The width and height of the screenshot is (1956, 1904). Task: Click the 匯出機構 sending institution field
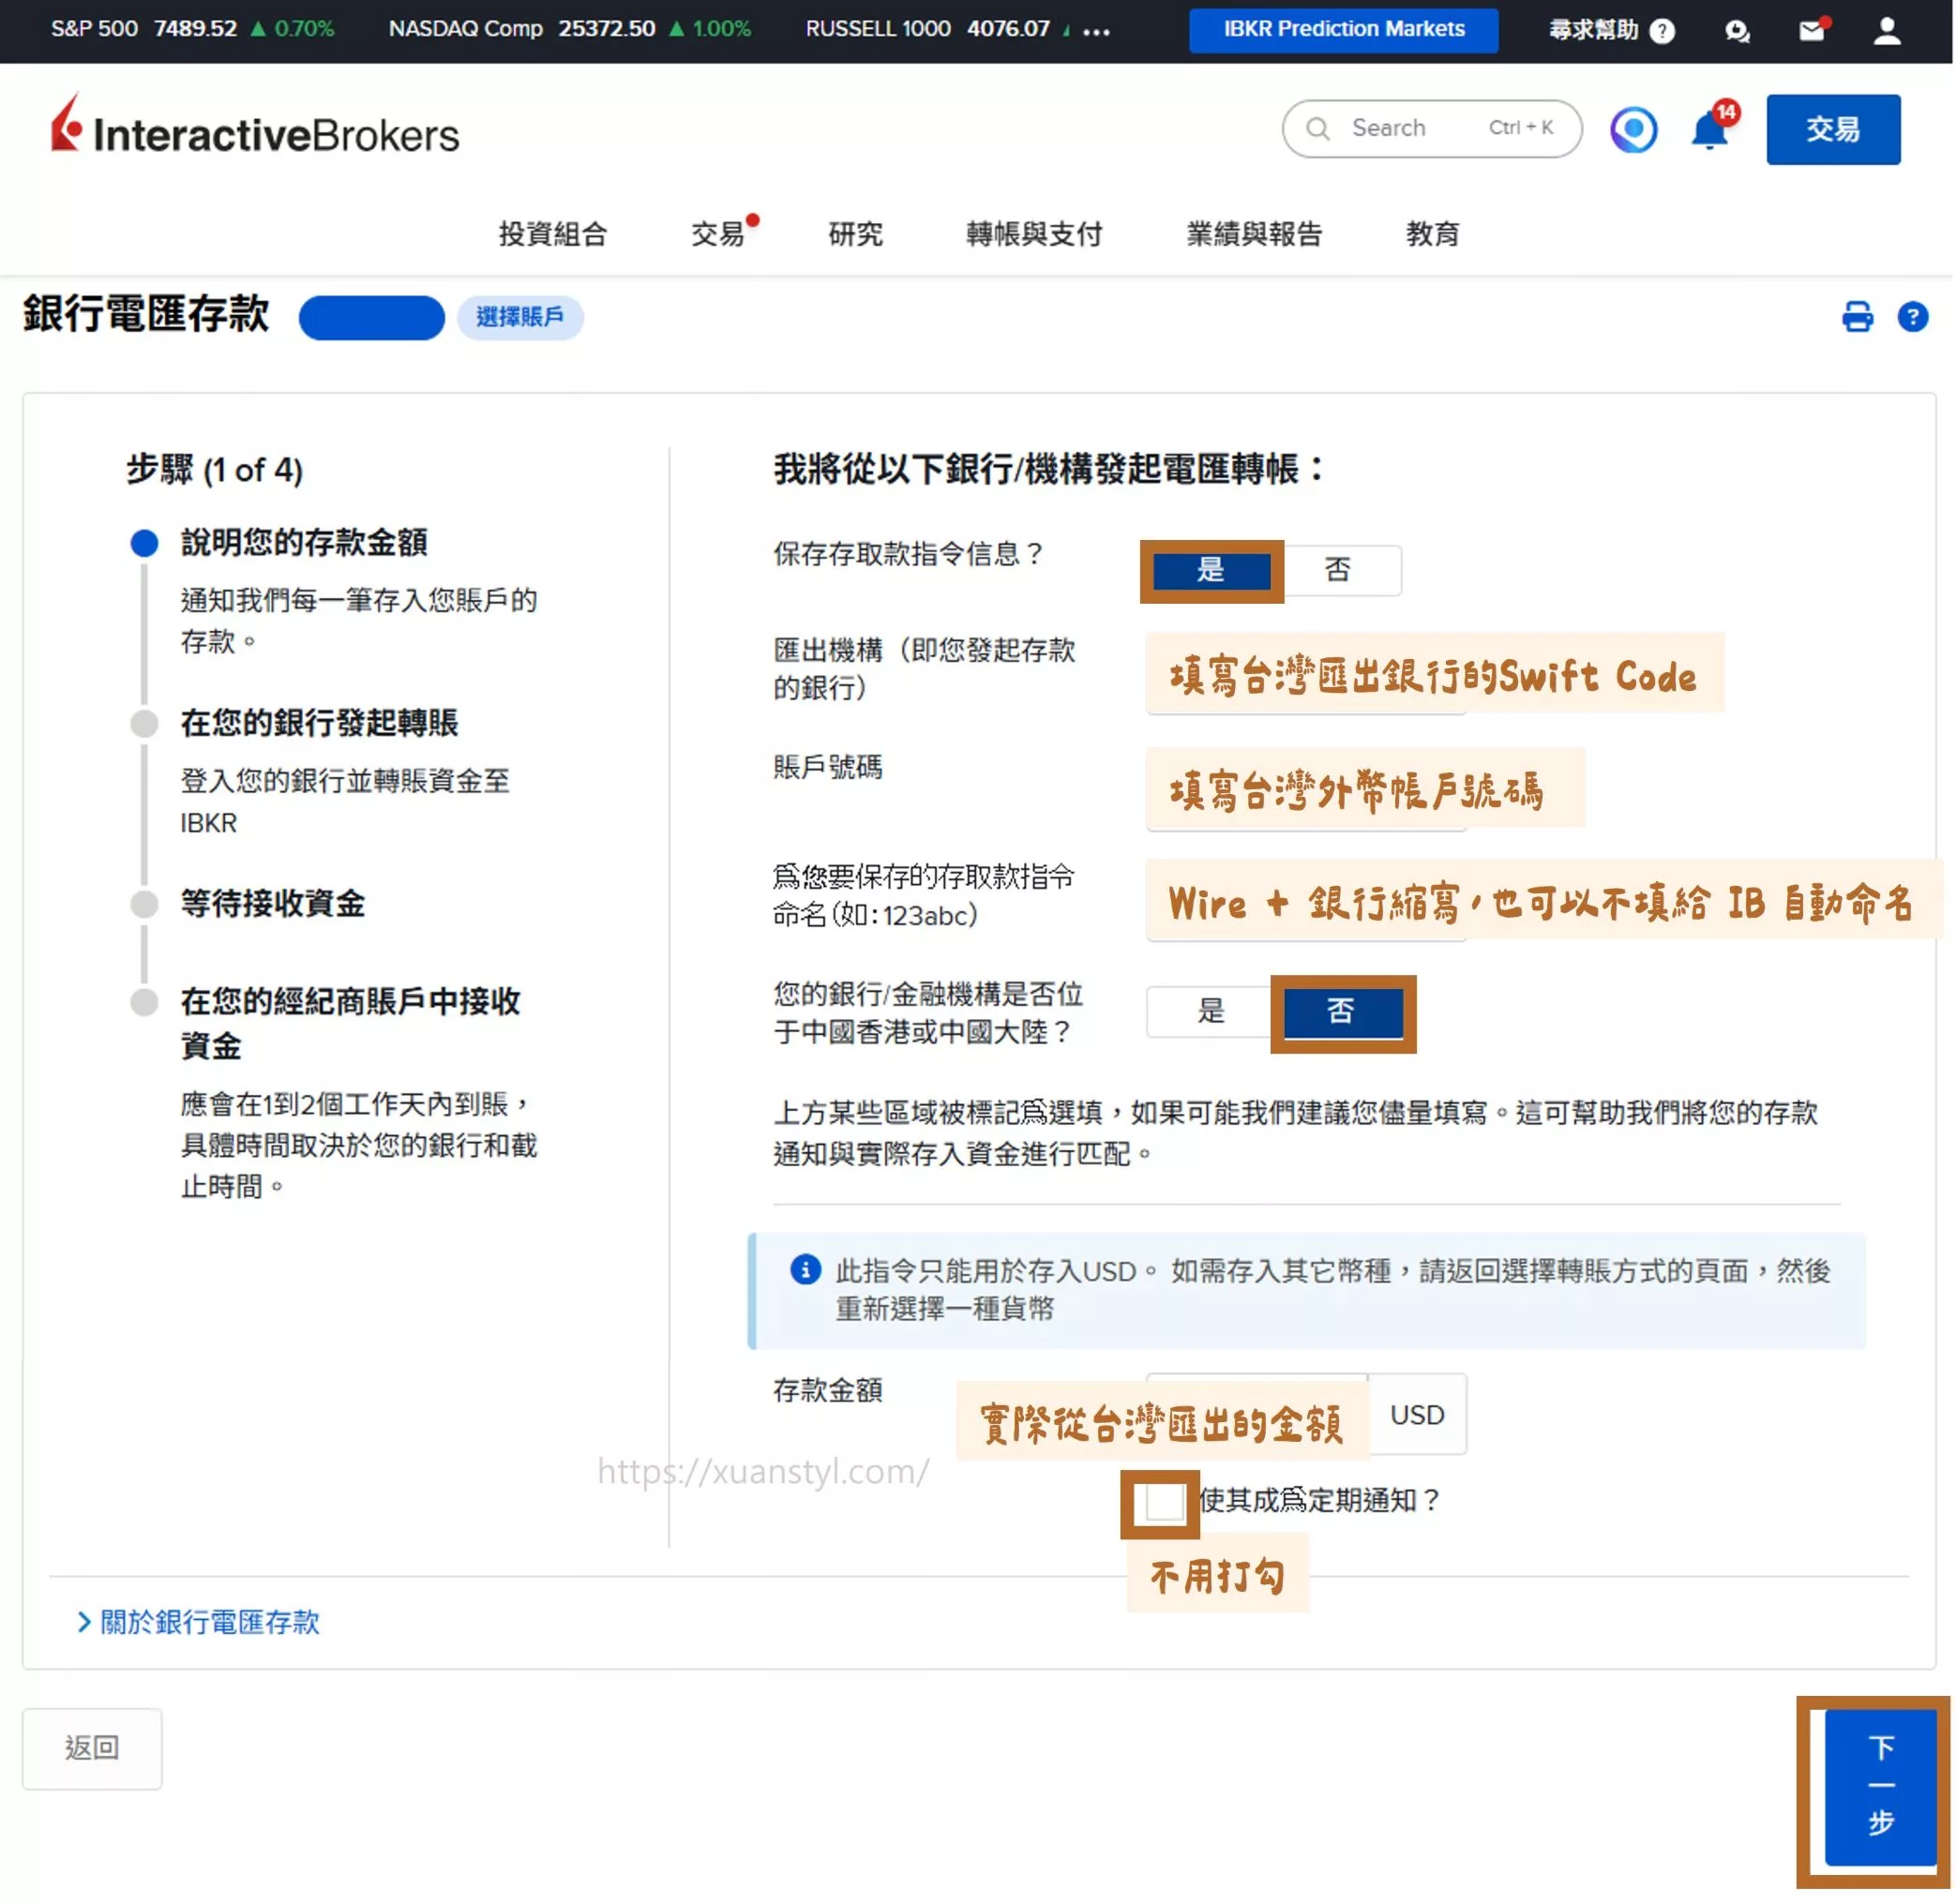point(1306,674)
